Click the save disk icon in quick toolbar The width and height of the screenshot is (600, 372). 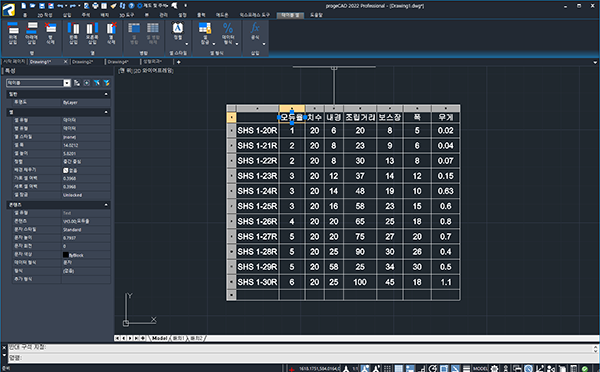(42, 6)
